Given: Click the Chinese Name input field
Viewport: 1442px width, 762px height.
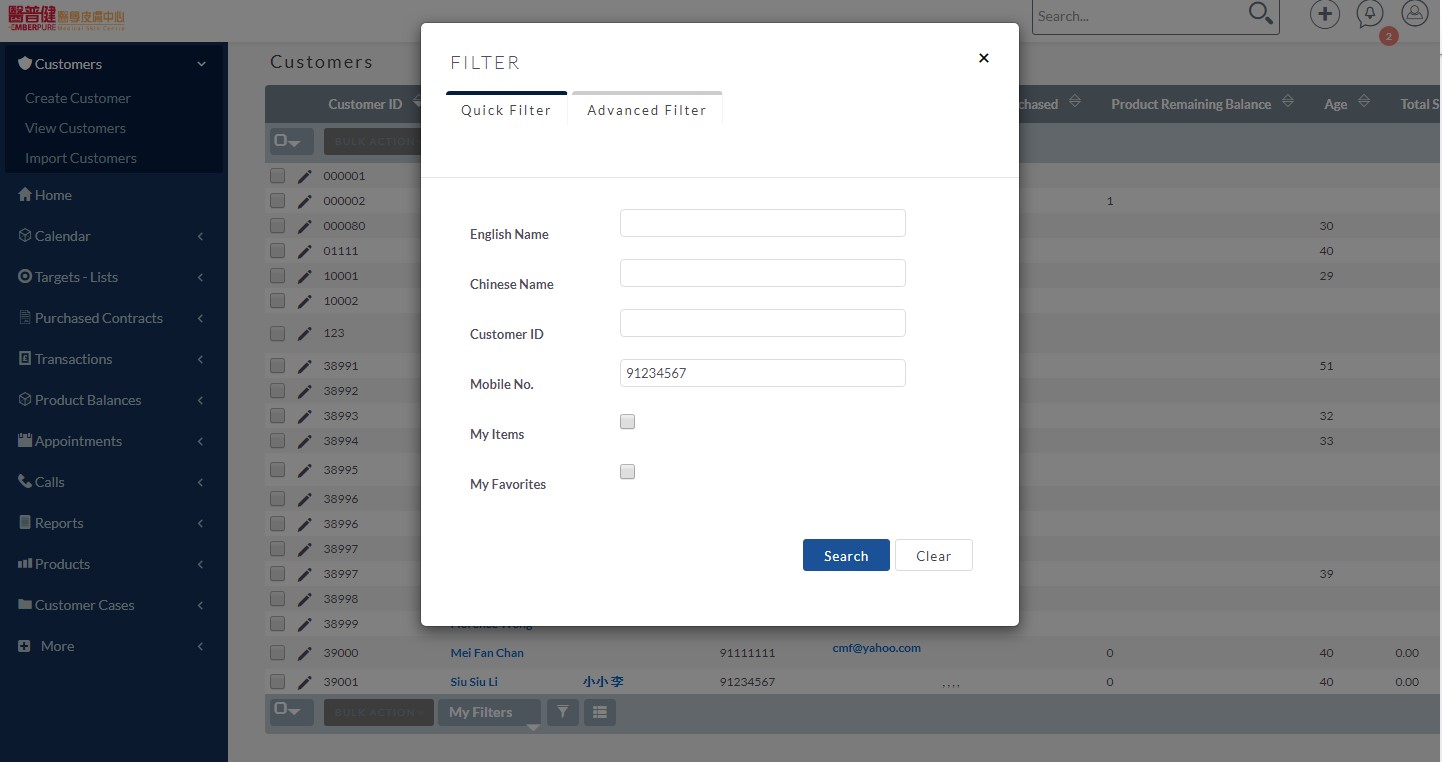Looking at the screenshot, I should pos(763,273).
